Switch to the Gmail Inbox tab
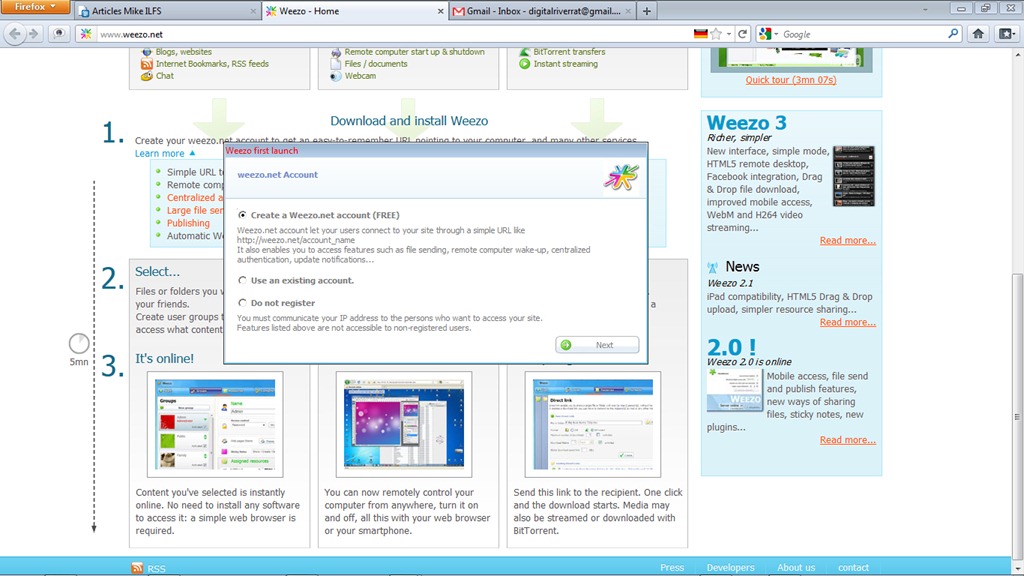This screenshot has width=1024, height=576. pos(541,11)
